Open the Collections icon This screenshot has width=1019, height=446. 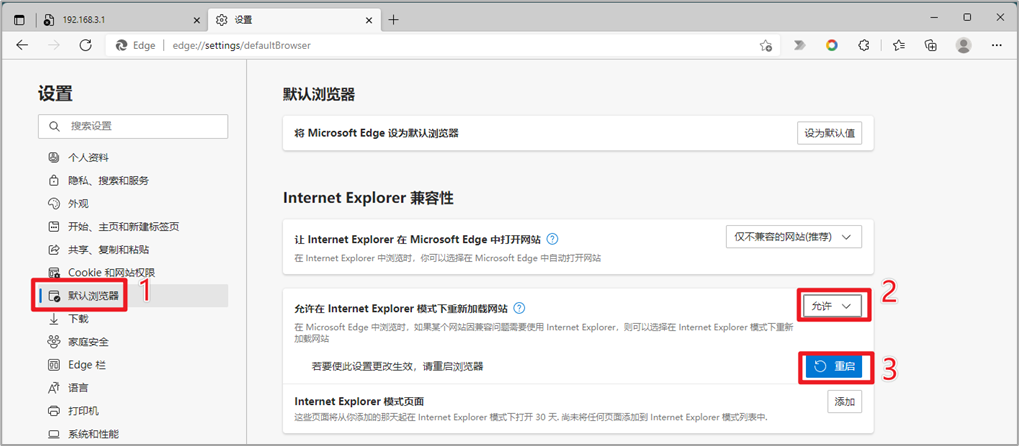click(931, 45)
